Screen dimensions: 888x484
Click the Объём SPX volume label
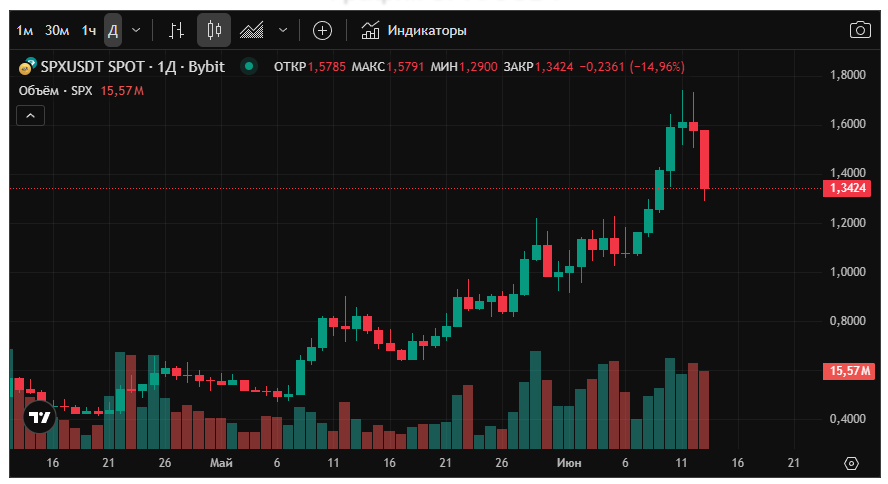(x=56, y=91)
